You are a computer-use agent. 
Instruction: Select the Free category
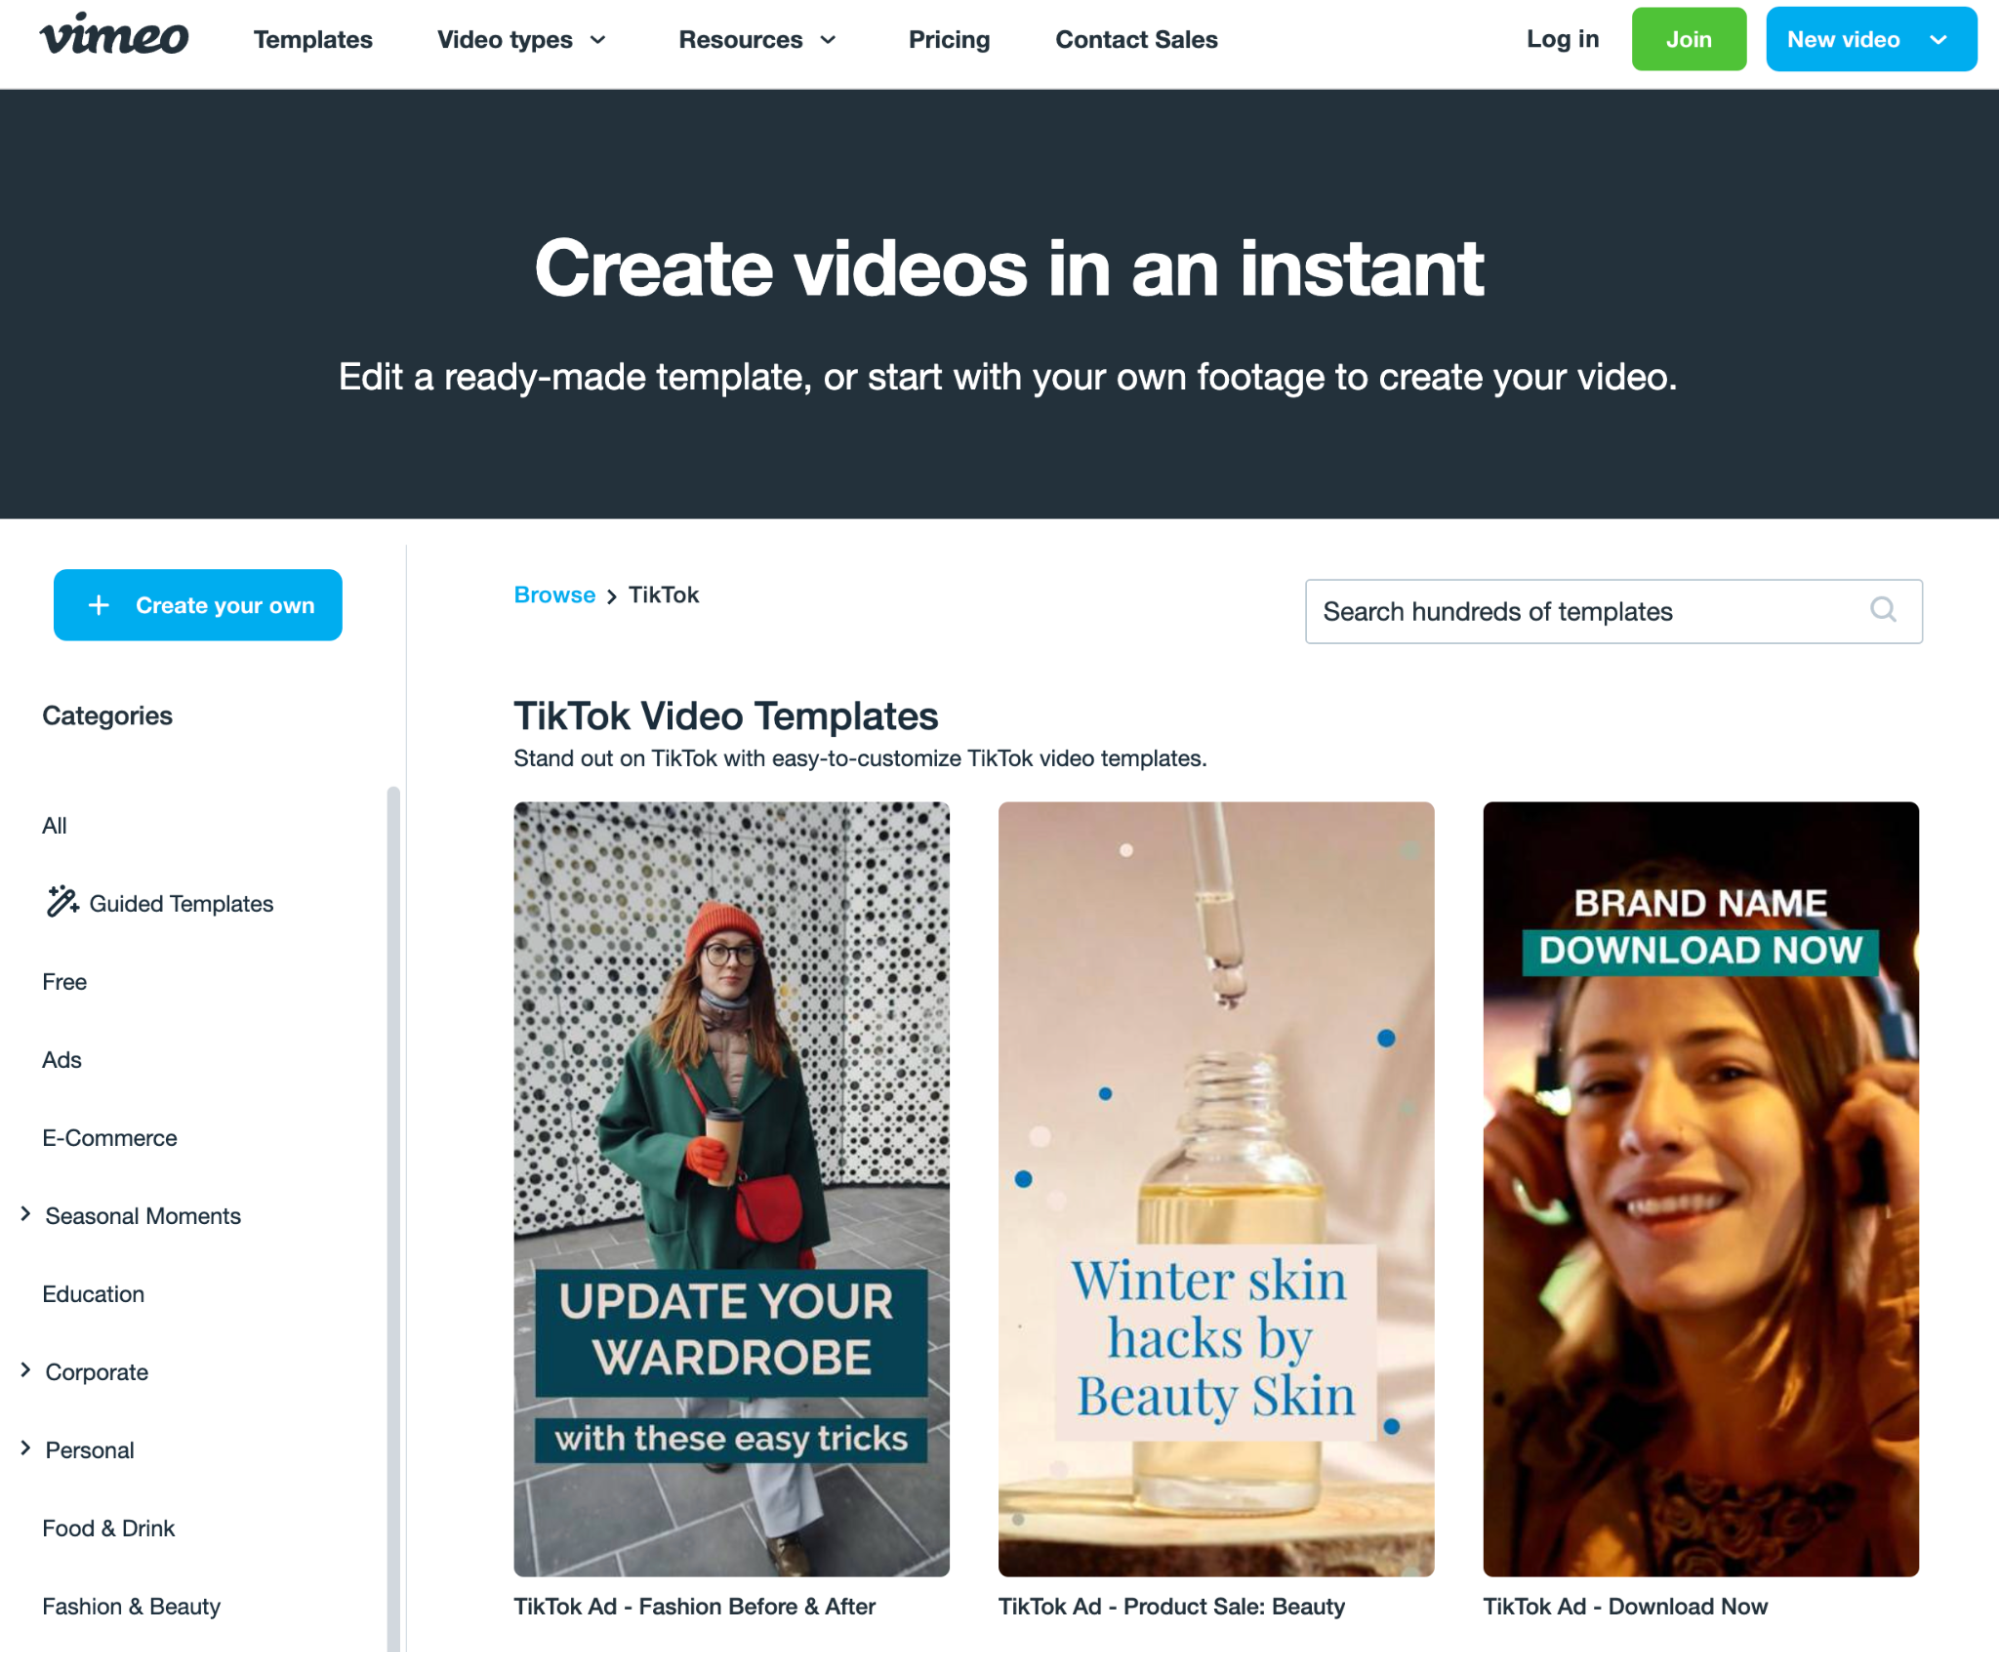click(64, 982)
